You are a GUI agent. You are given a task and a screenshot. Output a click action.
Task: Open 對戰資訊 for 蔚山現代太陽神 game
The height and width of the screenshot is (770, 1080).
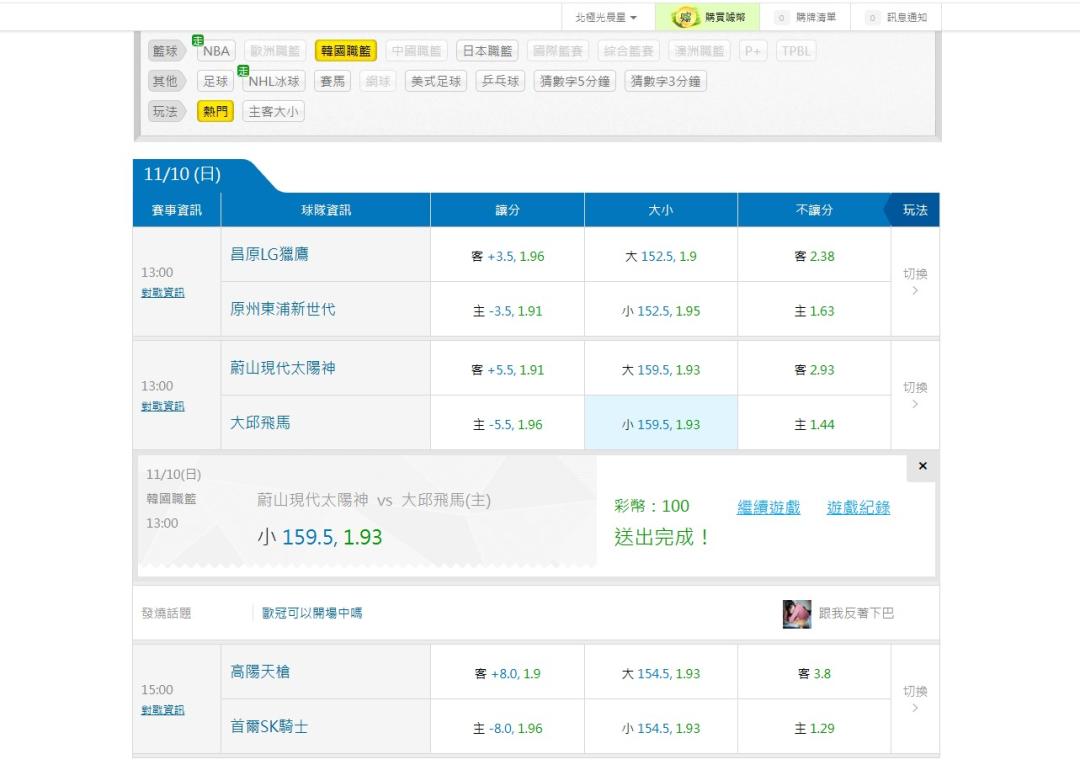(x=163, y=406)
